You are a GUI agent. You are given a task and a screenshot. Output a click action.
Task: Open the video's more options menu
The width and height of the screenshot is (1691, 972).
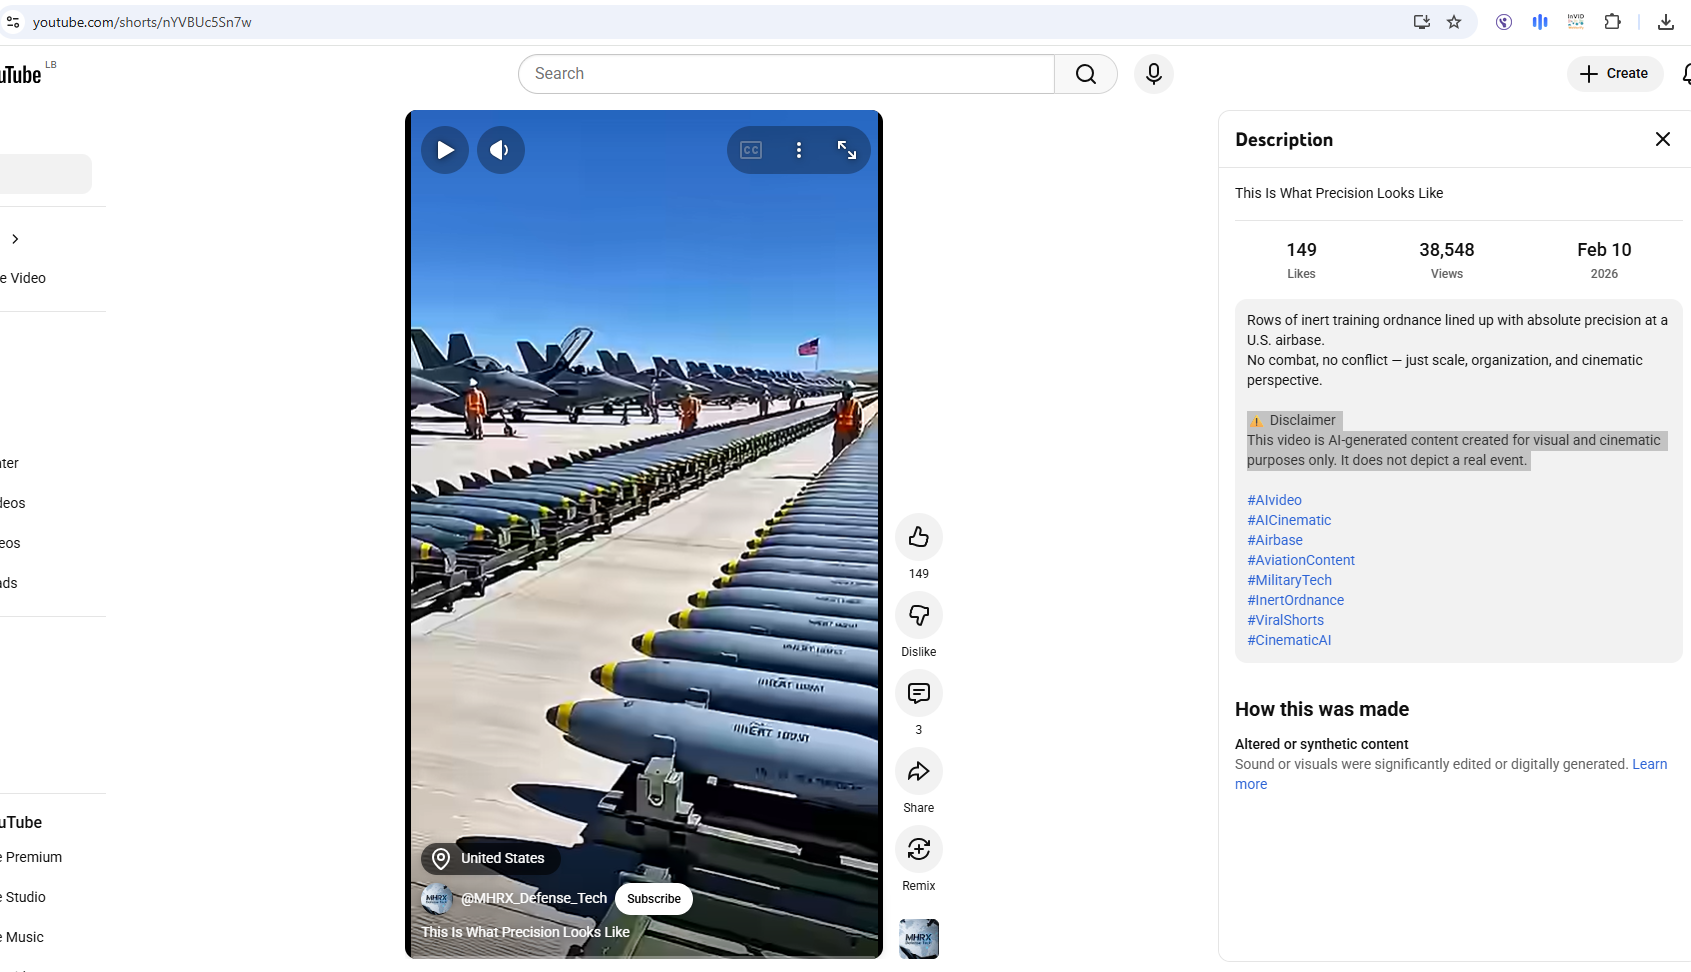pos(799,149)
